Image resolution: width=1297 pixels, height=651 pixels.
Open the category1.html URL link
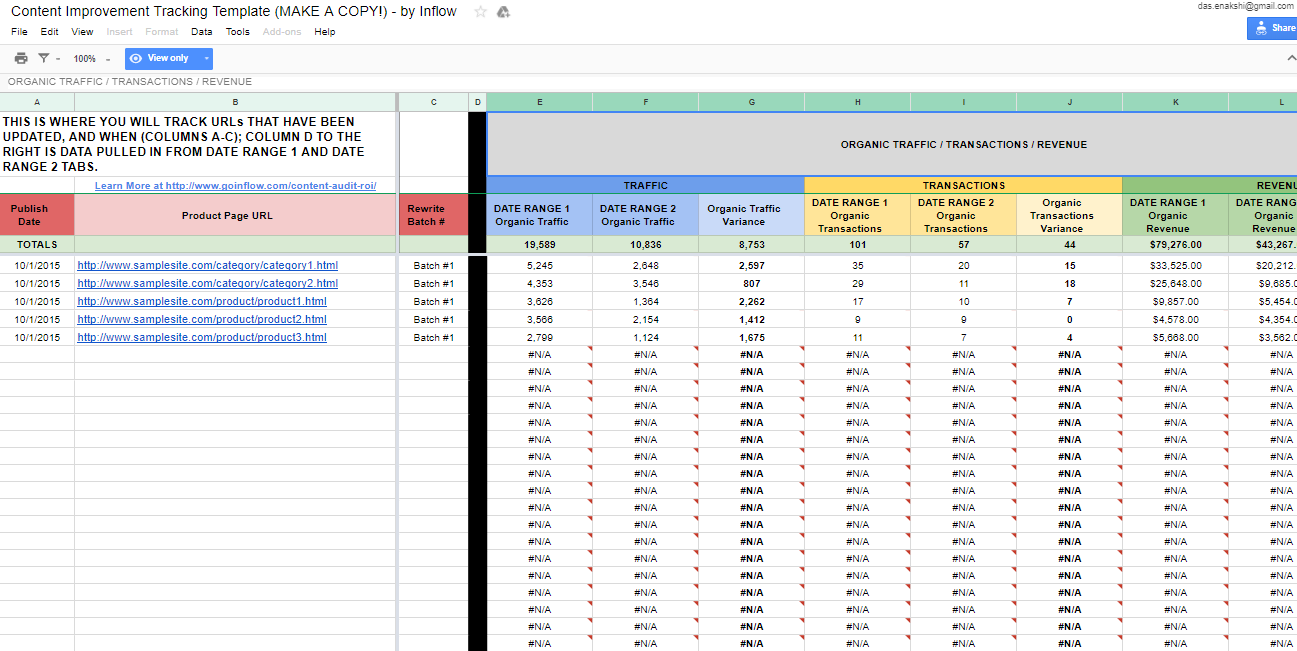point(207,266)
